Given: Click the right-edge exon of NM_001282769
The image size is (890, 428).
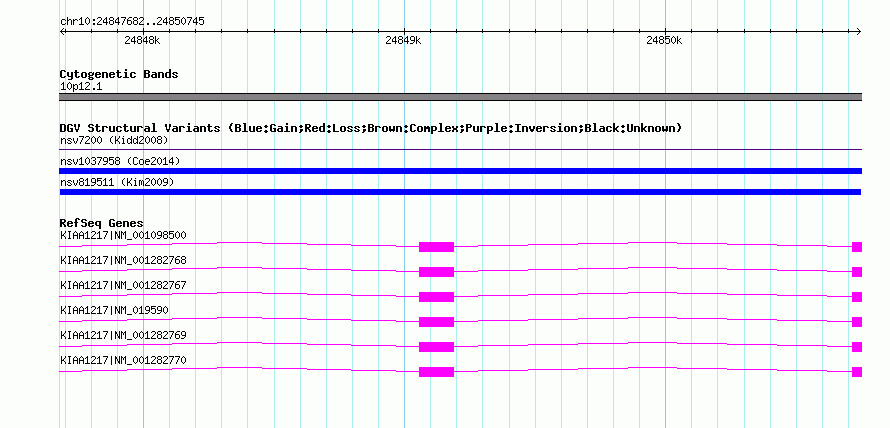Looking at the screenshot, I should tap(857, 347).
